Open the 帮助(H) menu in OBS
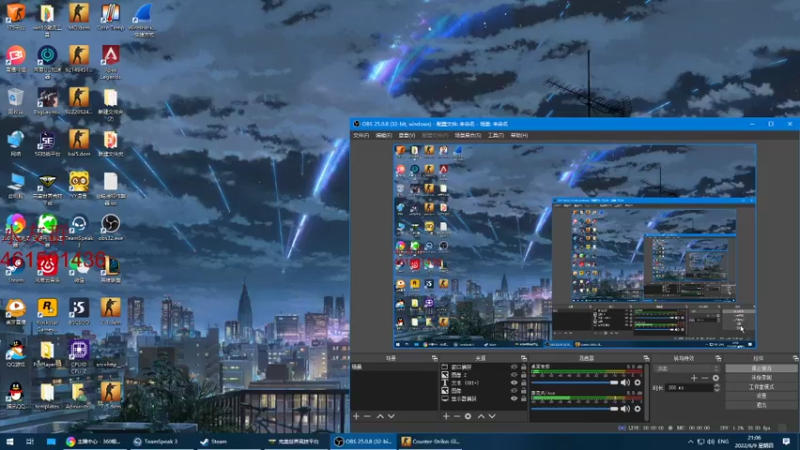 coord(519,136)
